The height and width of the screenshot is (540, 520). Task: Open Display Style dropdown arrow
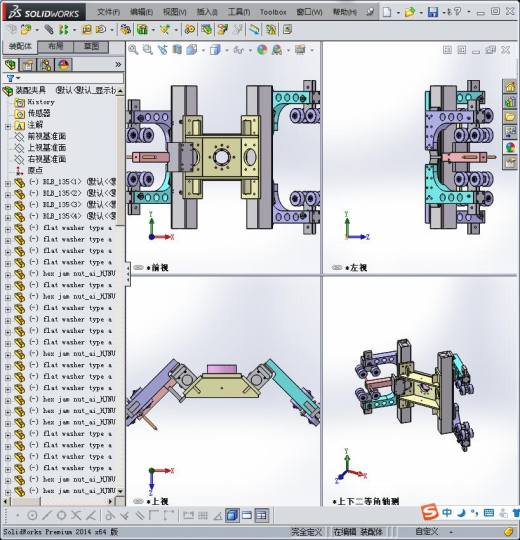227,51
